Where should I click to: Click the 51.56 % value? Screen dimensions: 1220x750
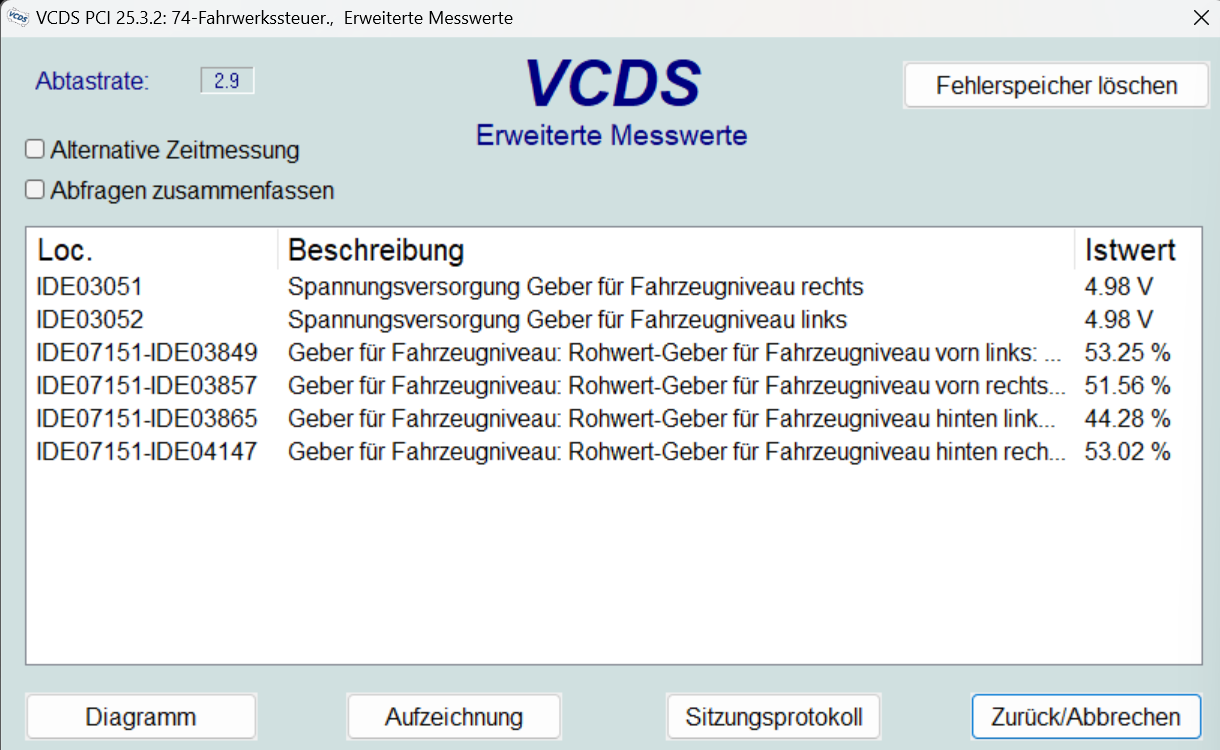[x=1127, y=386]
